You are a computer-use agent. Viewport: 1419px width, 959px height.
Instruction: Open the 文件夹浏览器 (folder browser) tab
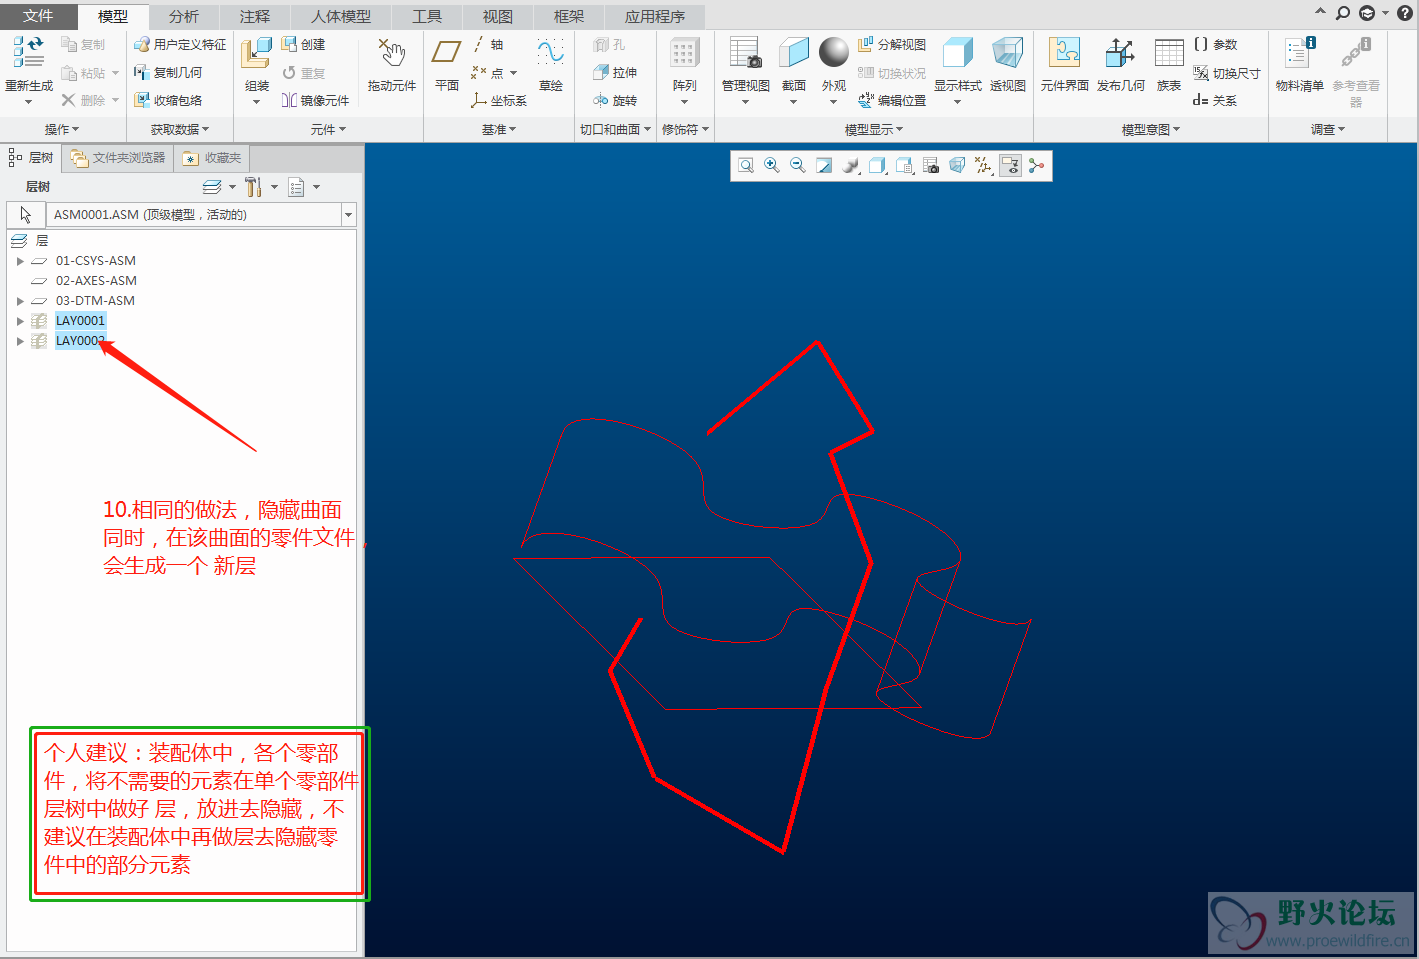click(118, 158)
